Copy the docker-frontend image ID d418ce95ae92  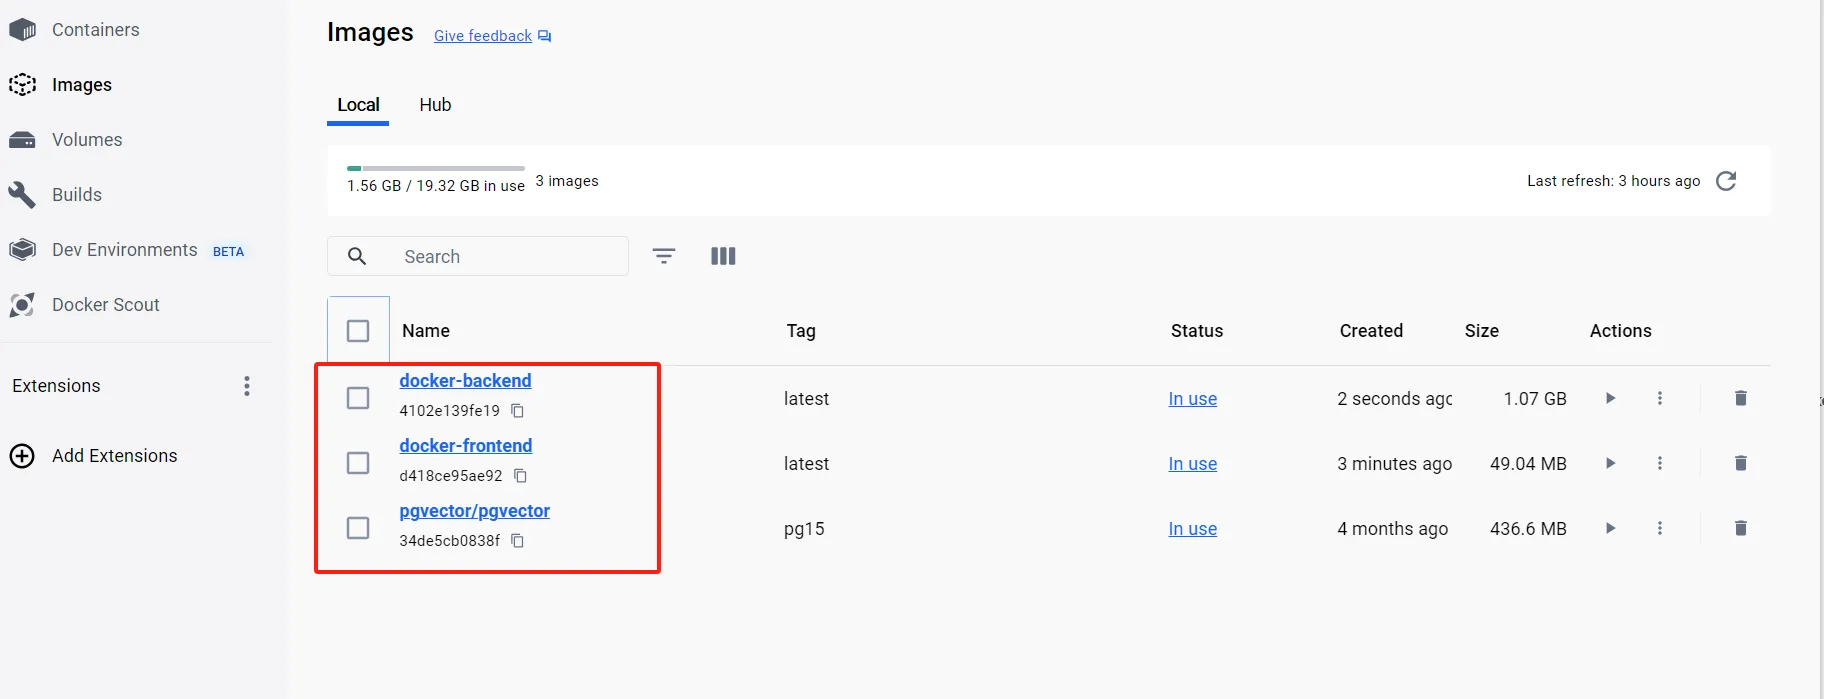[x=520, y=476]
